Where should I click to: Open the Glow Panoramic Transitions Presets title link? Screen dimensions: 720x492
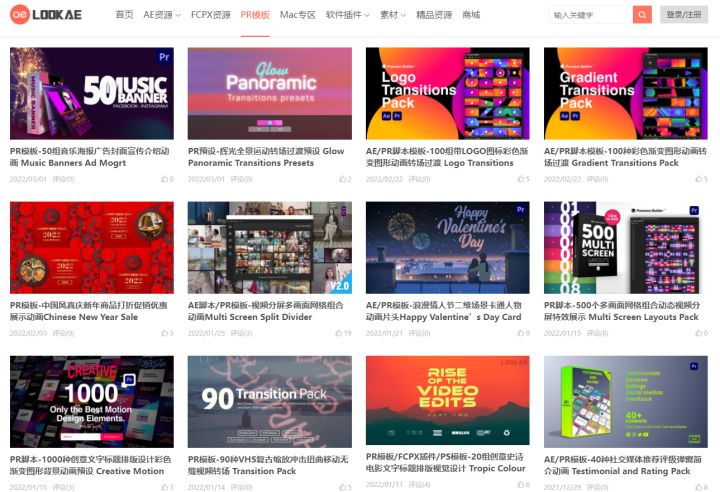[266, 157]
